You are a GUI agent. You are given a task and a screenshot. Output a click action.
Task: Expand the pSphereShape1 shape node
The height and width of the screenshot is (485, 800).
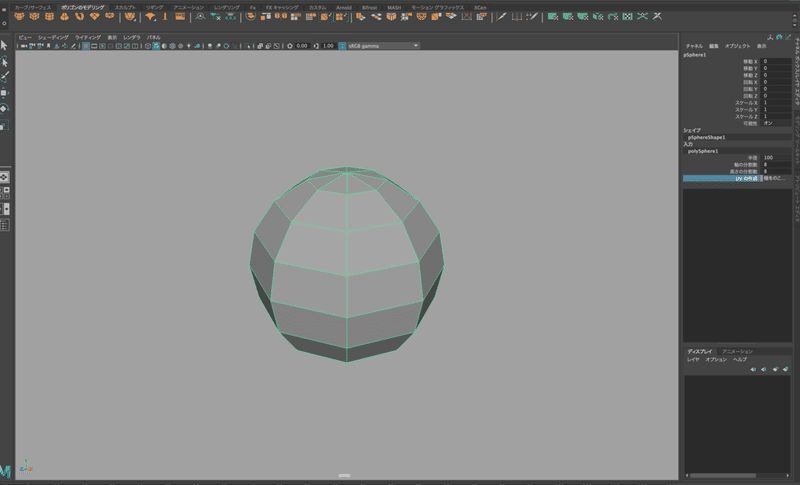pos(706,137)
